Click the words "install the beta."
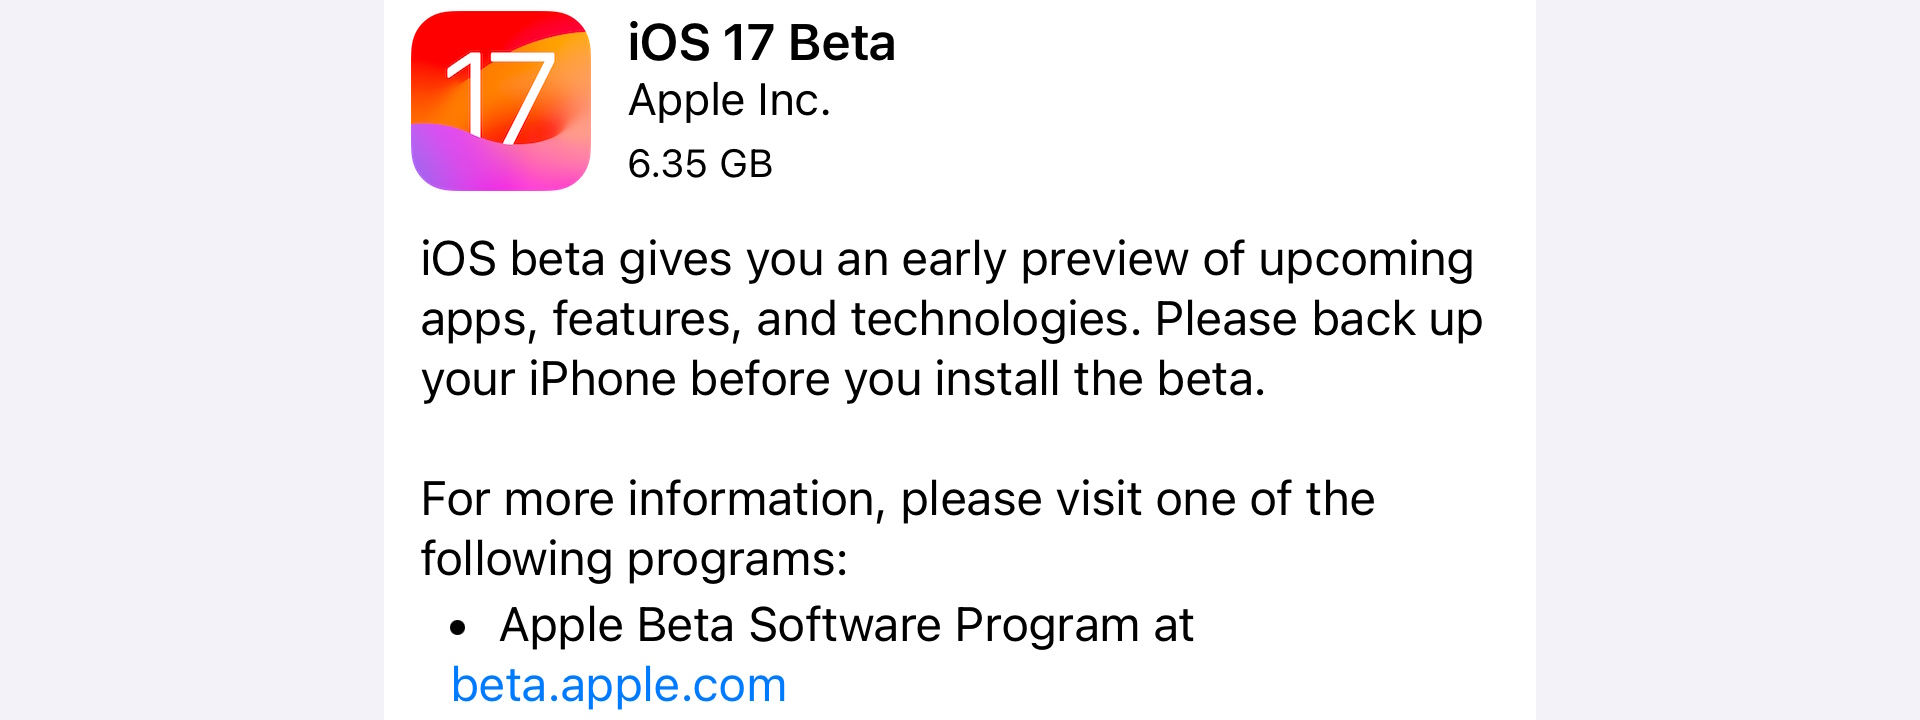The height and width of the screenshot is (720, 1920). (1100, 379)
